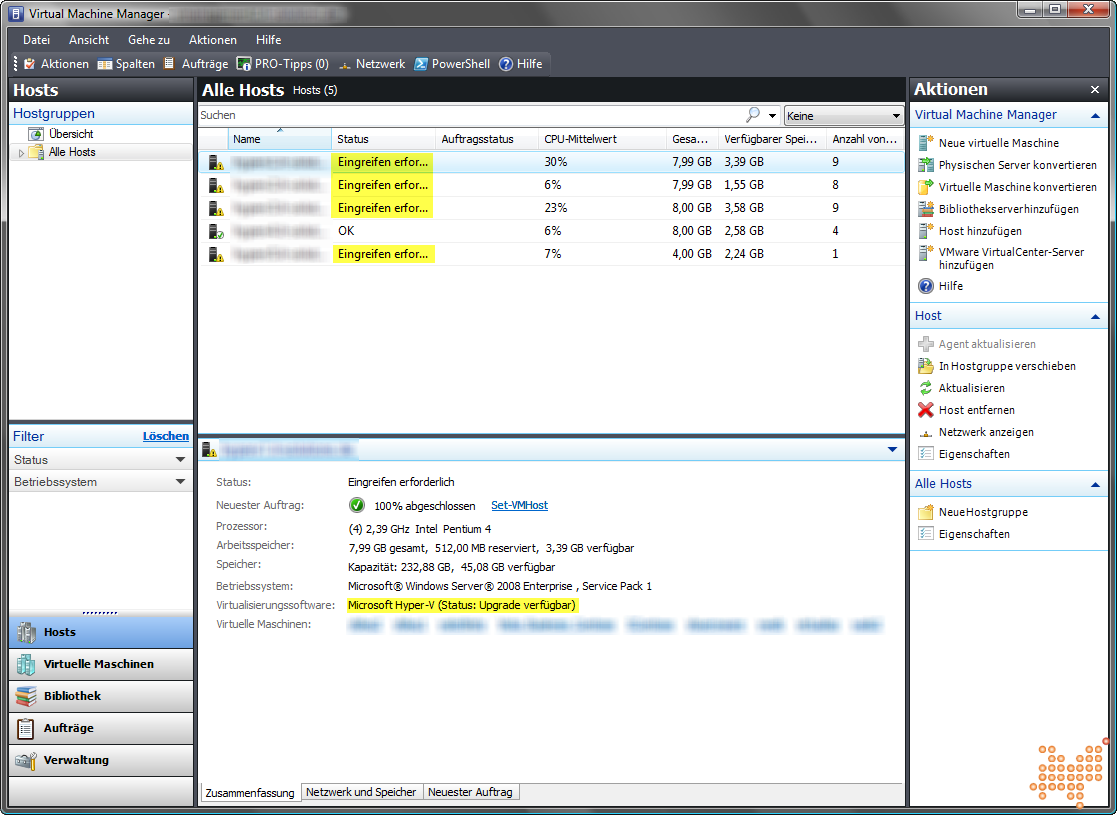Image resolution: width=1117 pixels, height=815 pixels.
Task: Open the Datei menu
Action: pos(36,40)
